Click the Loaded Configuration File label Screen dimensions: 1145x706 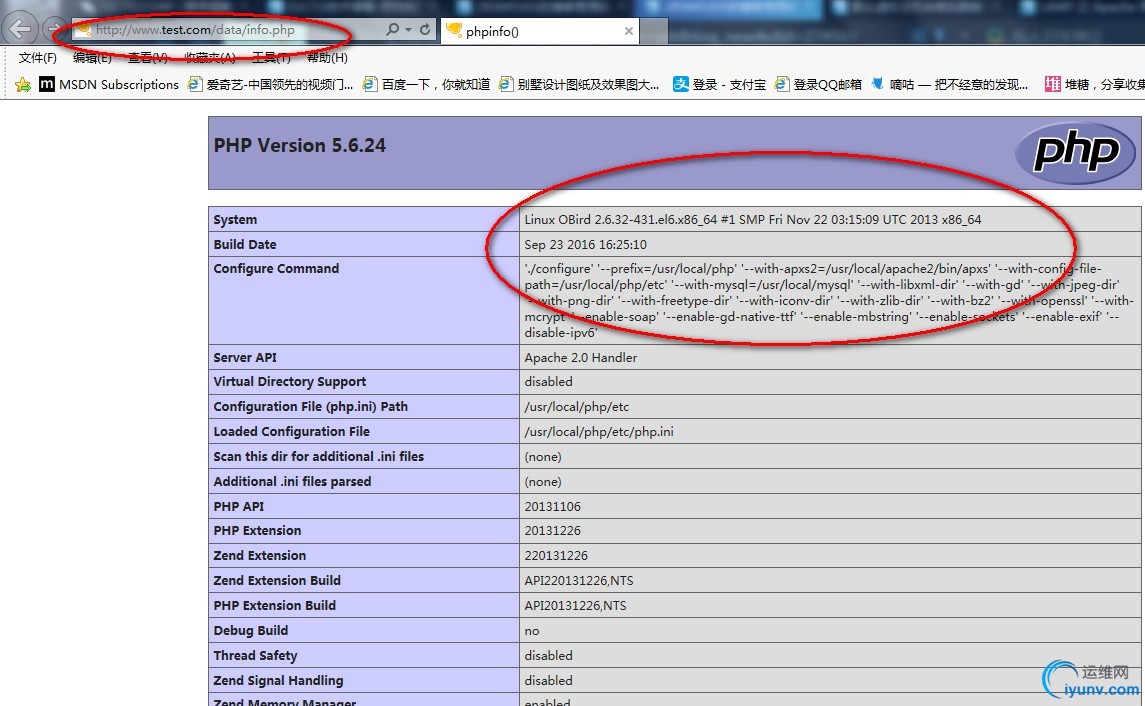coord(291,431)
